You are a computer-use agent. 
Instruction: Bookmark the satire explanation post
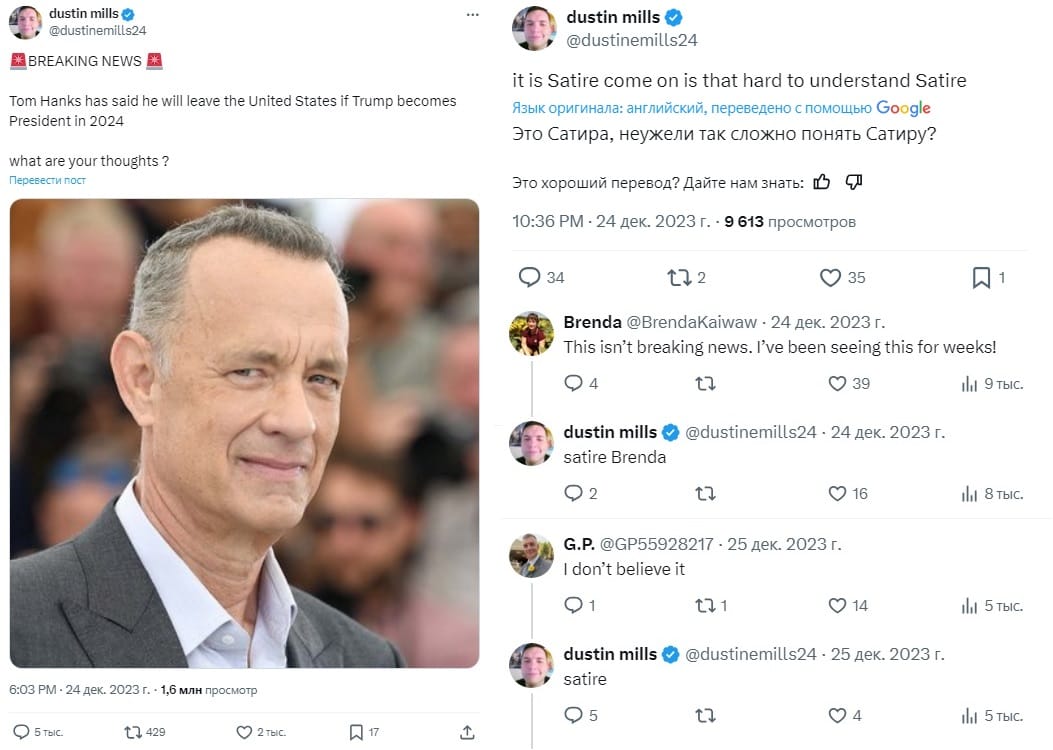[x=981, y=277]
